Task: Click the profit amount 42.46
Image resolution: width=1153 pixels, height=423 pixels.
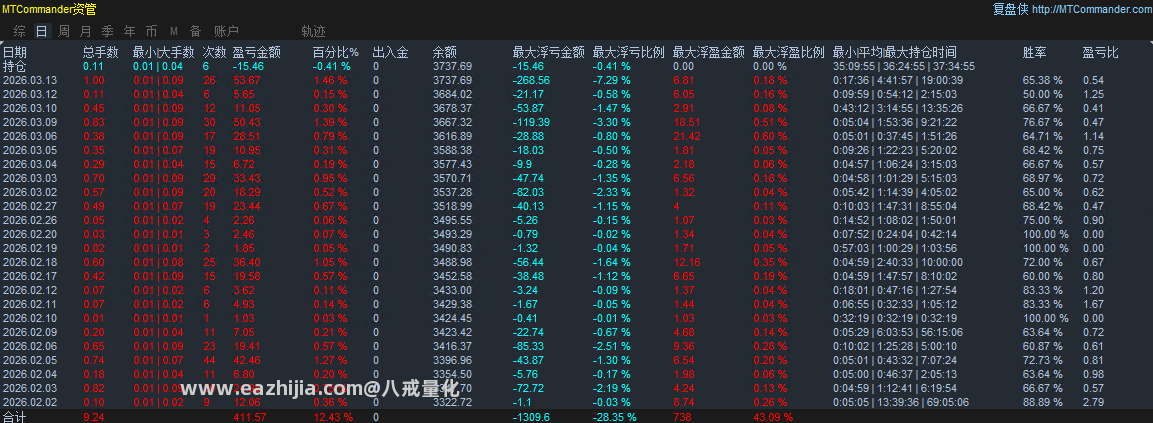Action: click(246, 359)
